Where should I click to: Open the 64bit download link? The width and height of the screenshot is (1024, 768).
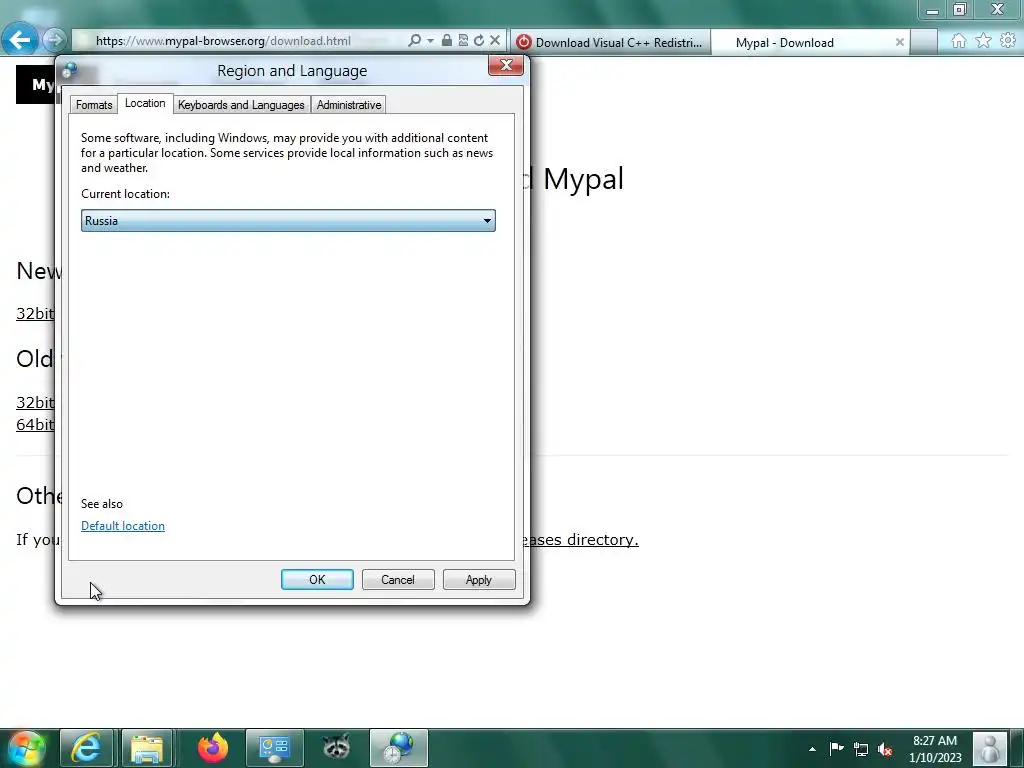point(35,424)
